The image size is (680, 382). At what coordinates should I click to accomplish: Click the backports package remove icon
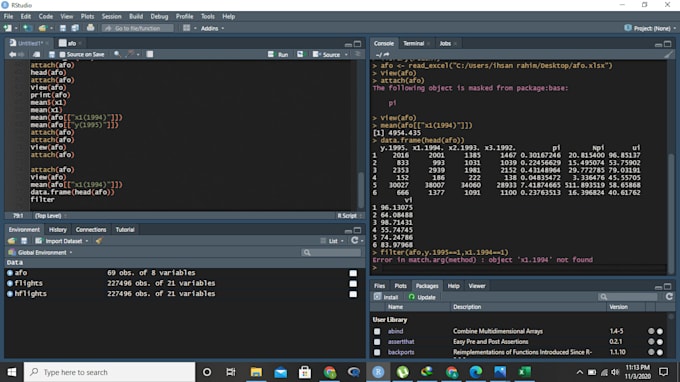660,352
